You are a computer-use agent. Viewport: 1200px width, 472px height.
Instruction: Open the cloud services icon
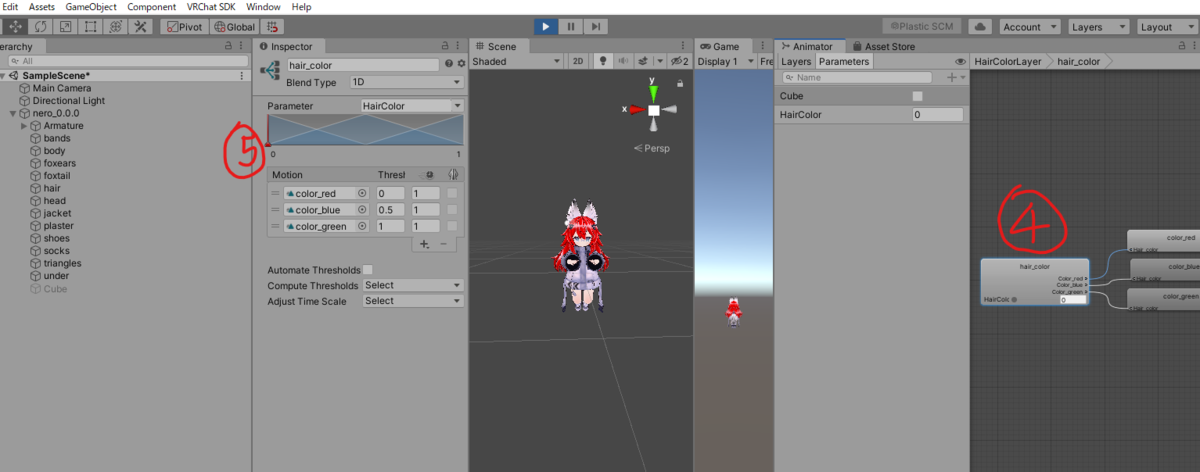[x=981, y=27]
